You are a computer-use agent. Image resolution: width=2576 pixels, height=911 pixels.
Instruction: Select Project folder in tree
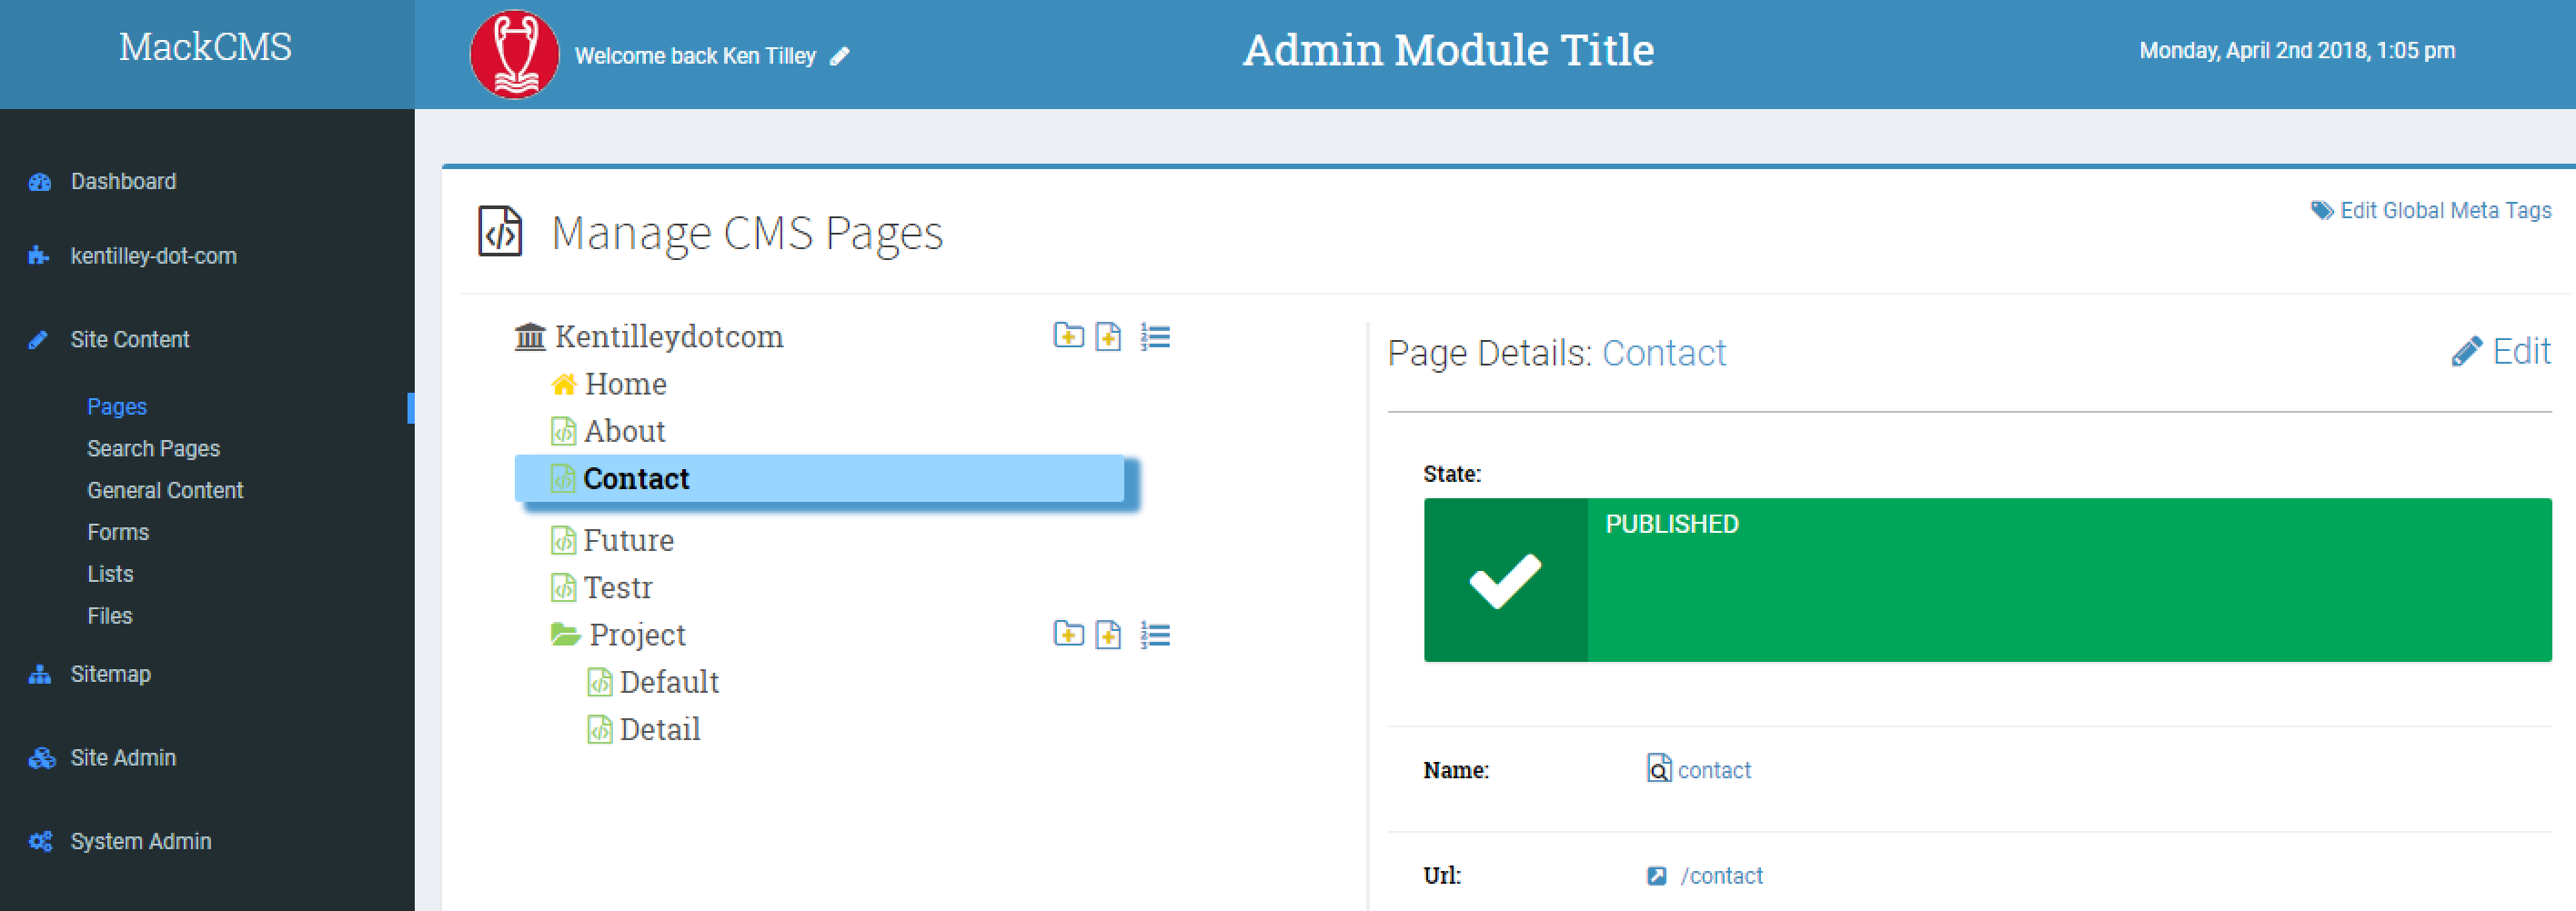click(637, 635)
